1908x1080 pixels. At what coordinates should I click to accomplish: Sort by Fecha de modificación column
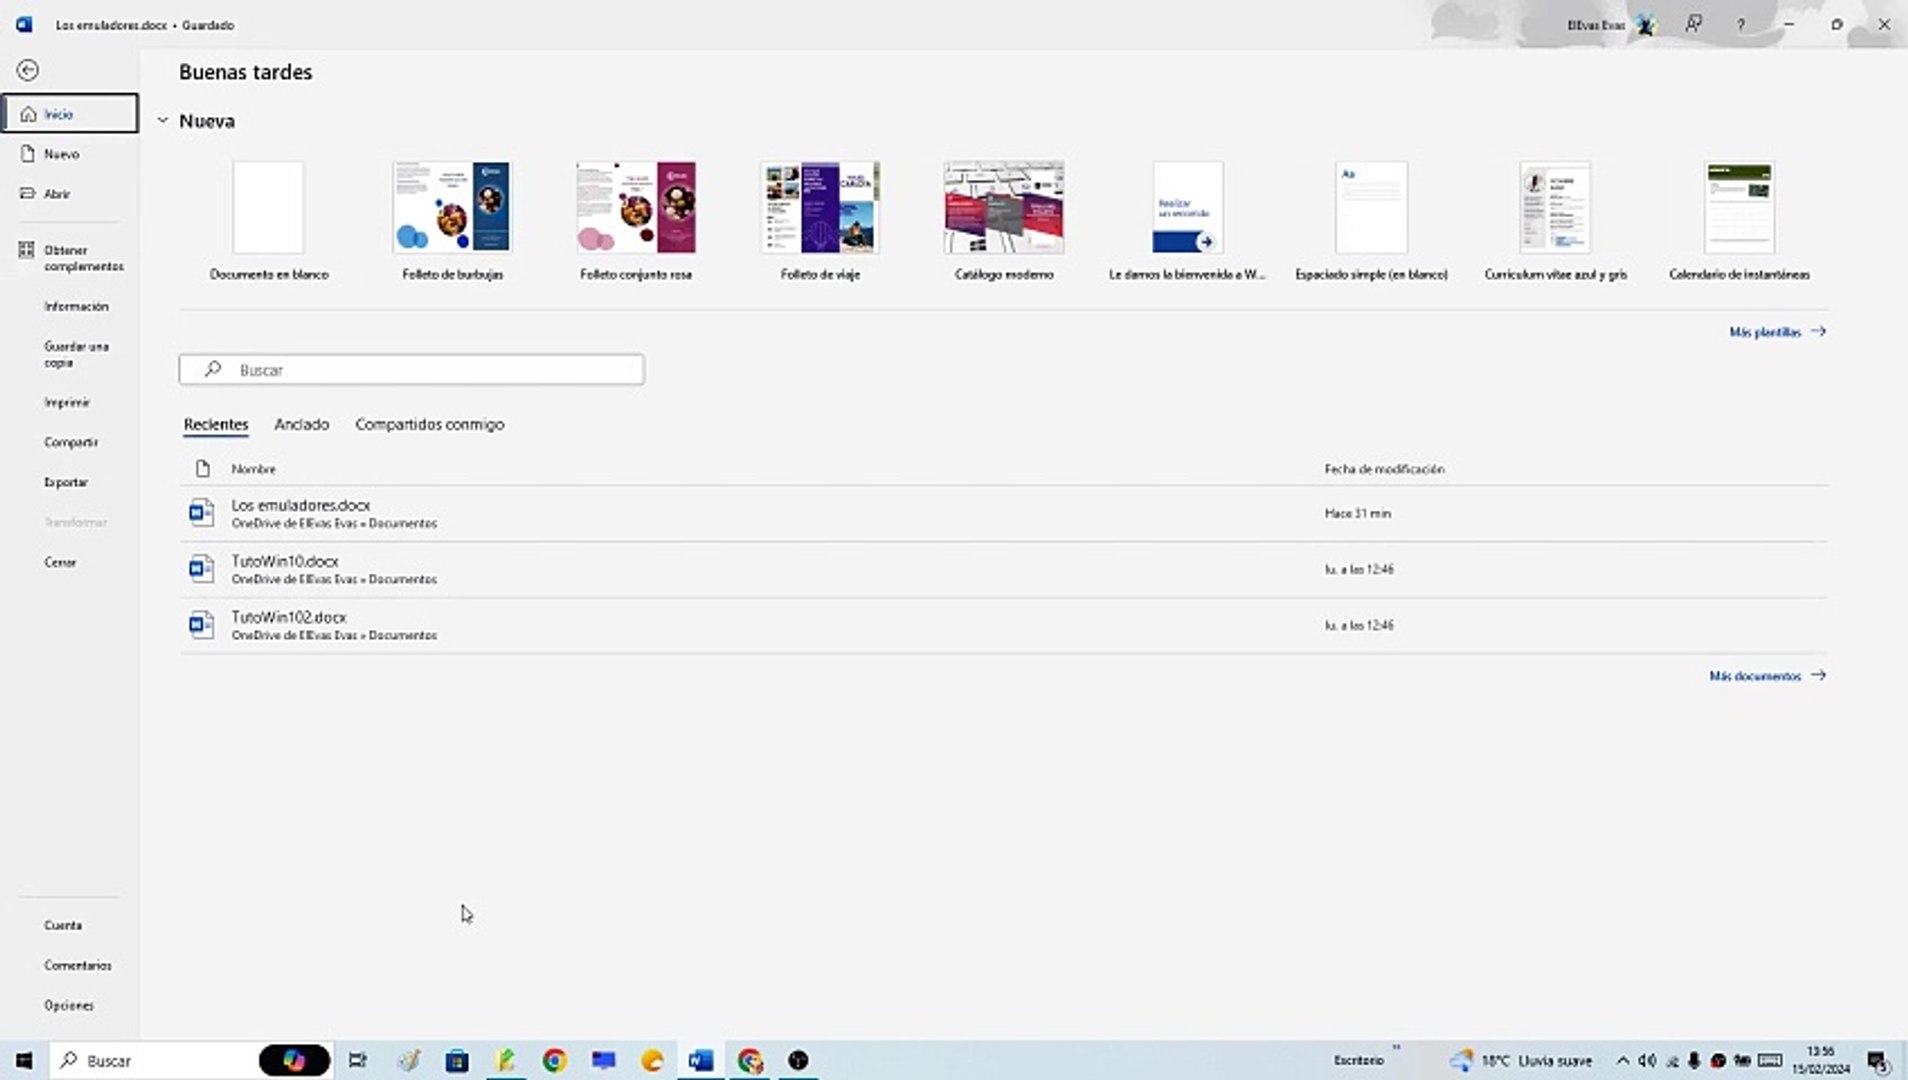(x=1384, y=469)
